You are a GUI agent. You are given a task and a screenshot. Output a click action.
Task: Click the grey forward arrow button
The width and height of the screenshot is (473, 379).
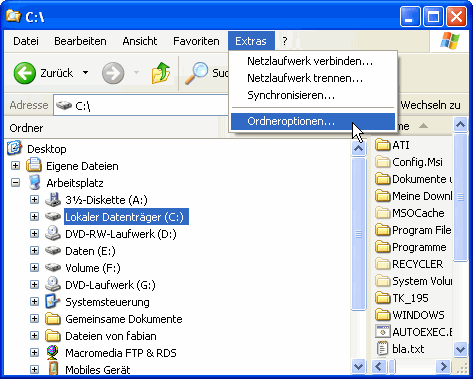(113, 73)
